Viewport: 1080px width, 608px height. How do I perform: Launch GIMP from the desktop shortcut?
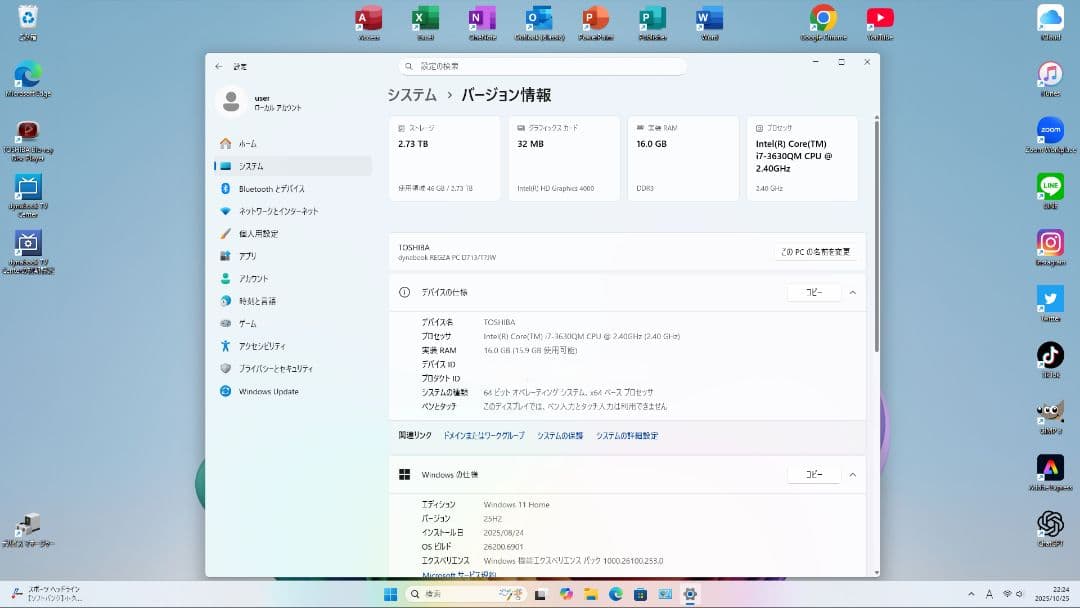pos(1048,413)
